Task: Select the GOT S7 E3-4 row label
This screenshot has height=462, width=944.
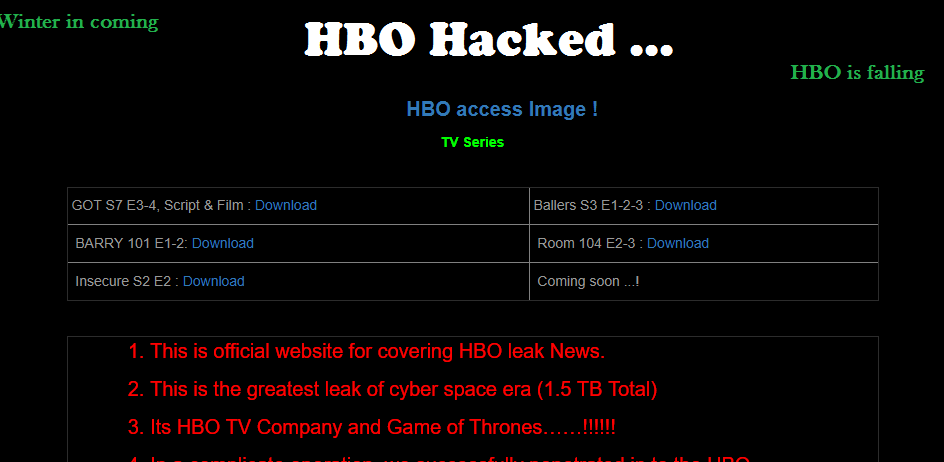Action: point(161,205)
